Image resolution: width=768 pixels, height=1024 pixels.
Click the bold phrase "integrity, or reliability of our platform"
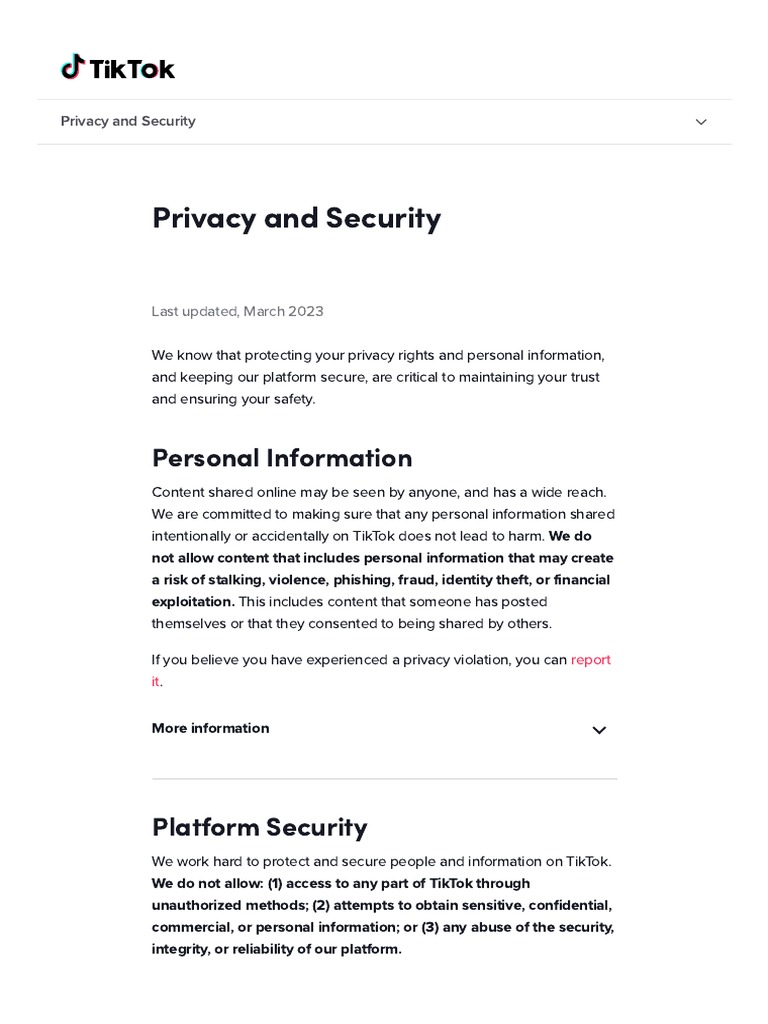click(276, 949)
